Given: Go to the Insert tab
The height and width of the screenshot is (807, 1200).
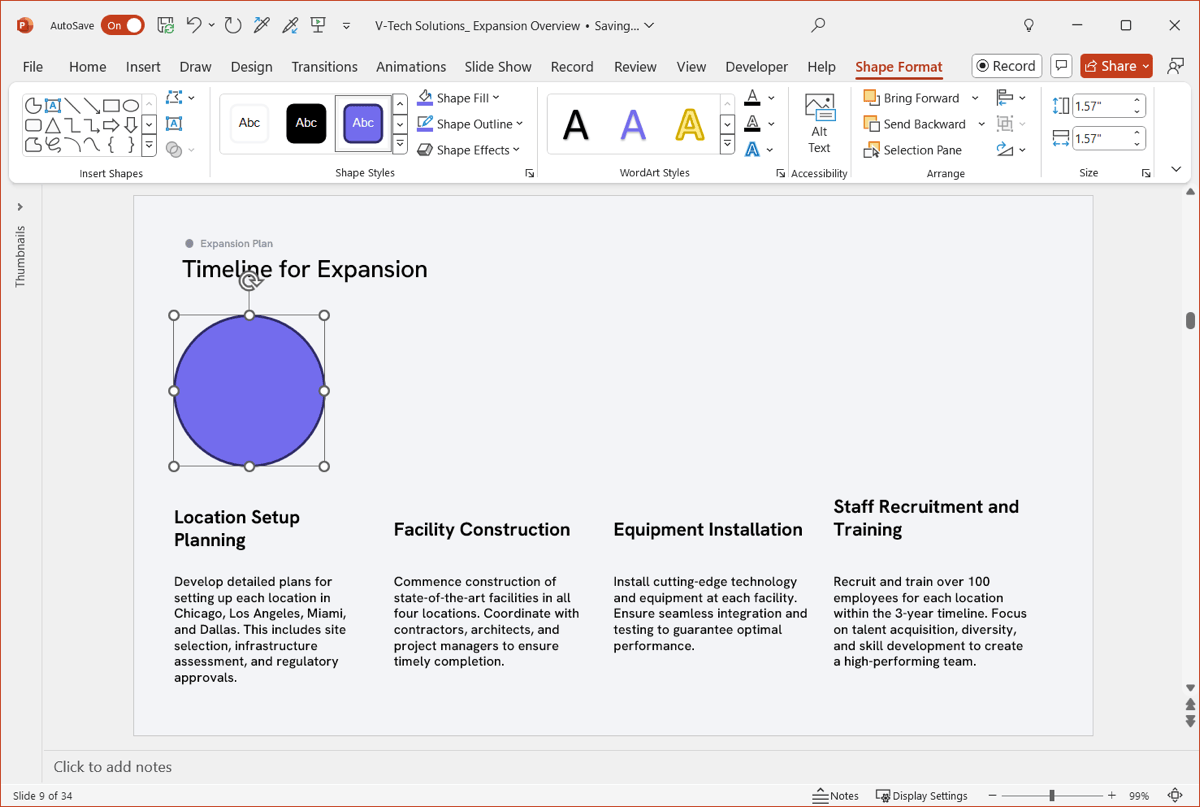Looking at the screenshot, I should [x=143, y=66].
